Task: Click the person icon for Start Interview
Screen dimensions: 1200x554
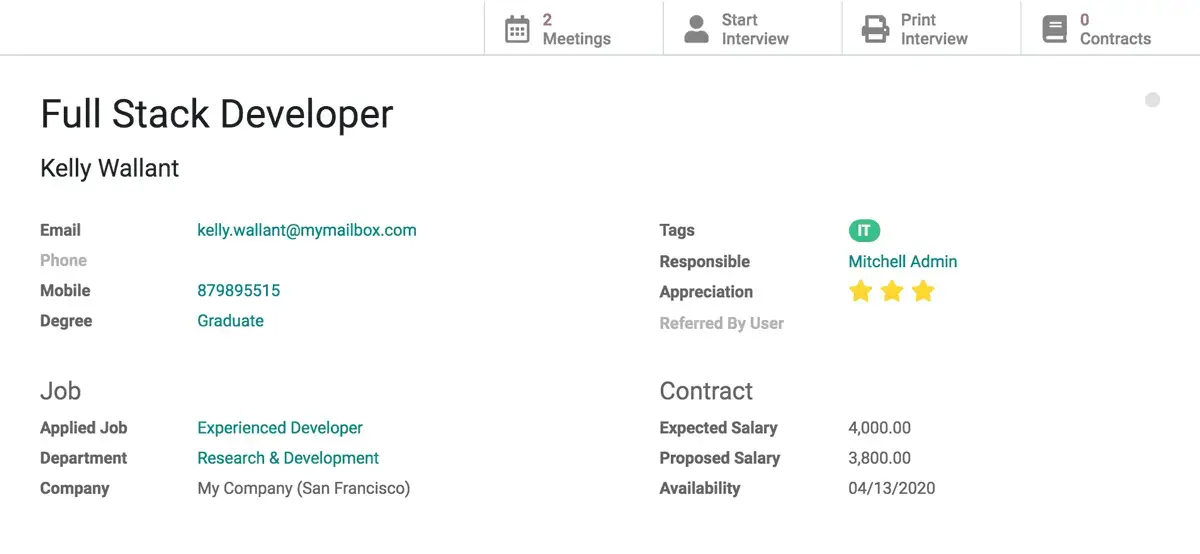Action: [x=696, y=29]
